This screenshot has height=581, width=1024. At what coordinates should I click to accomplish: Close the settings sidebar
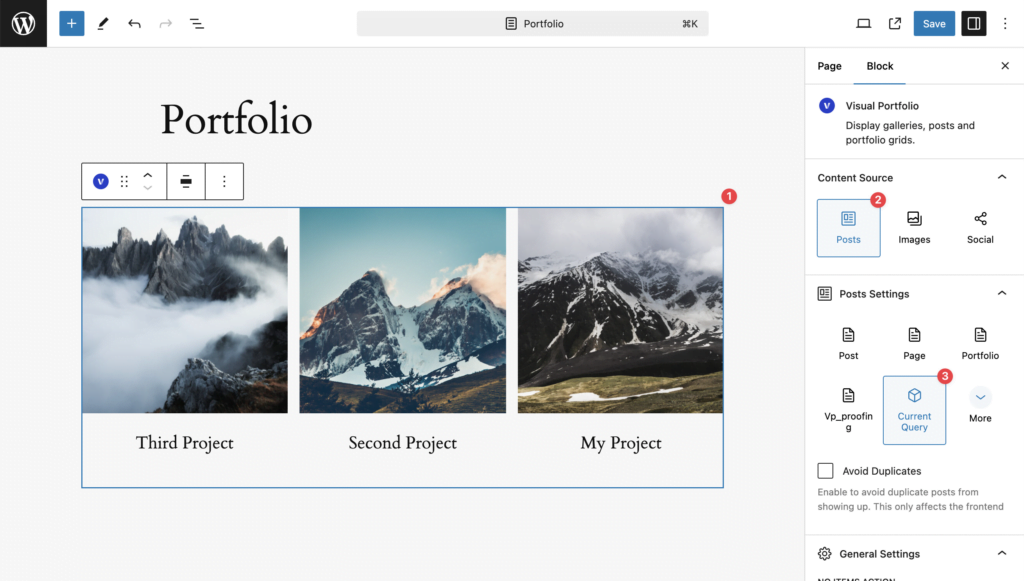(x=1005, y=66)
